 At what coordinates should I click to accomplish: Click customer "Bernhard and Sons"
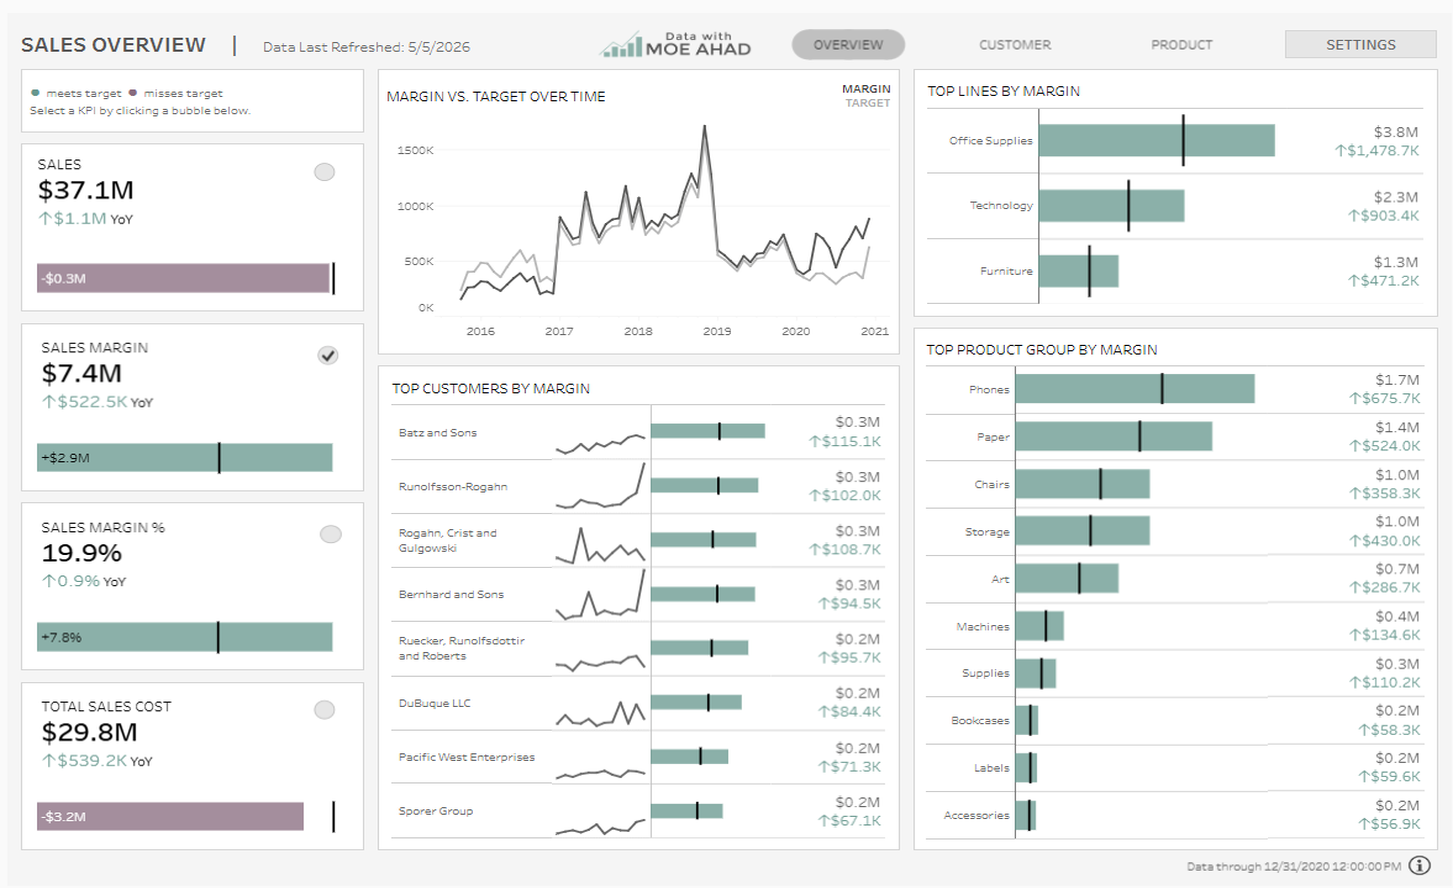pos(451,594)
